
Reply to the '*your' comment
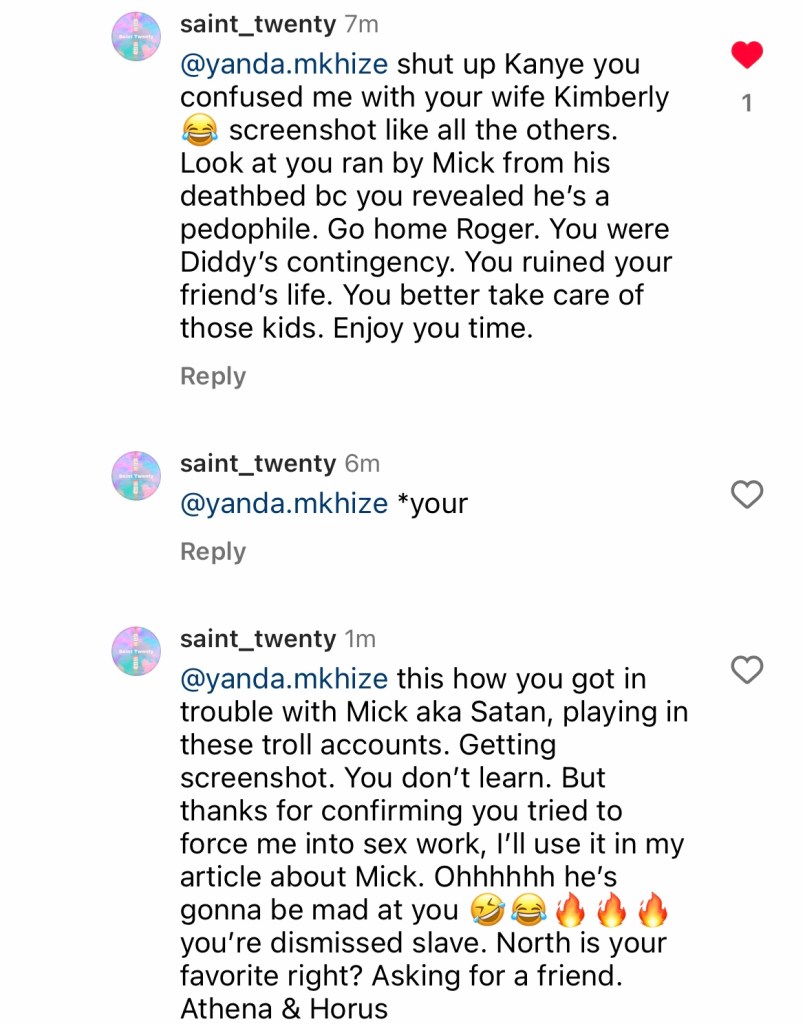pos(213,552)
